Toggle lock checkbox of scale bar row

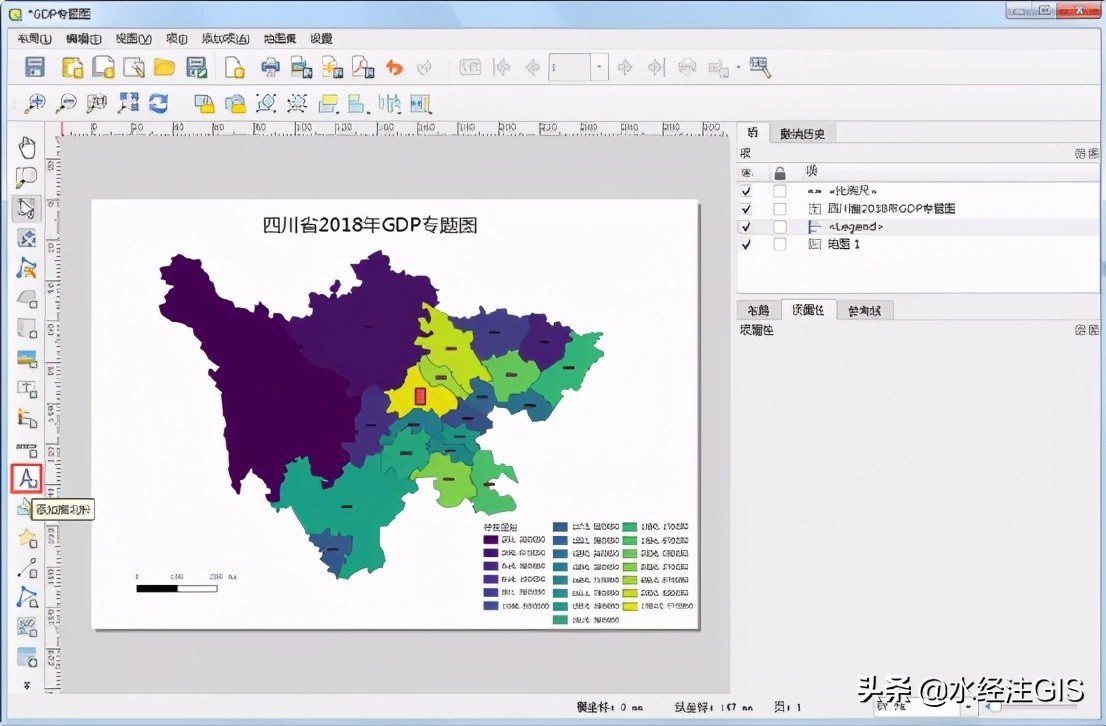point(779,191)
